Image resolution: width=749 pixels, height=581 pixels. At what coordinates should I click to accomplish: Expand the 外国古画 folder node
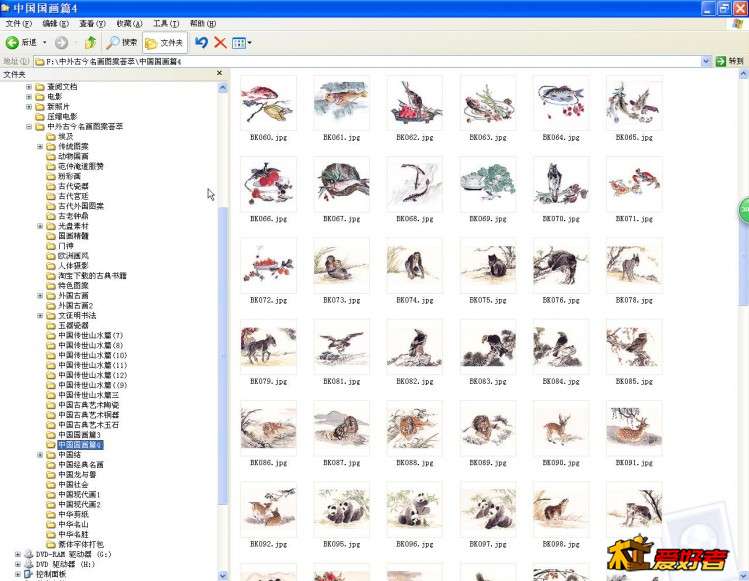(40, 296)
